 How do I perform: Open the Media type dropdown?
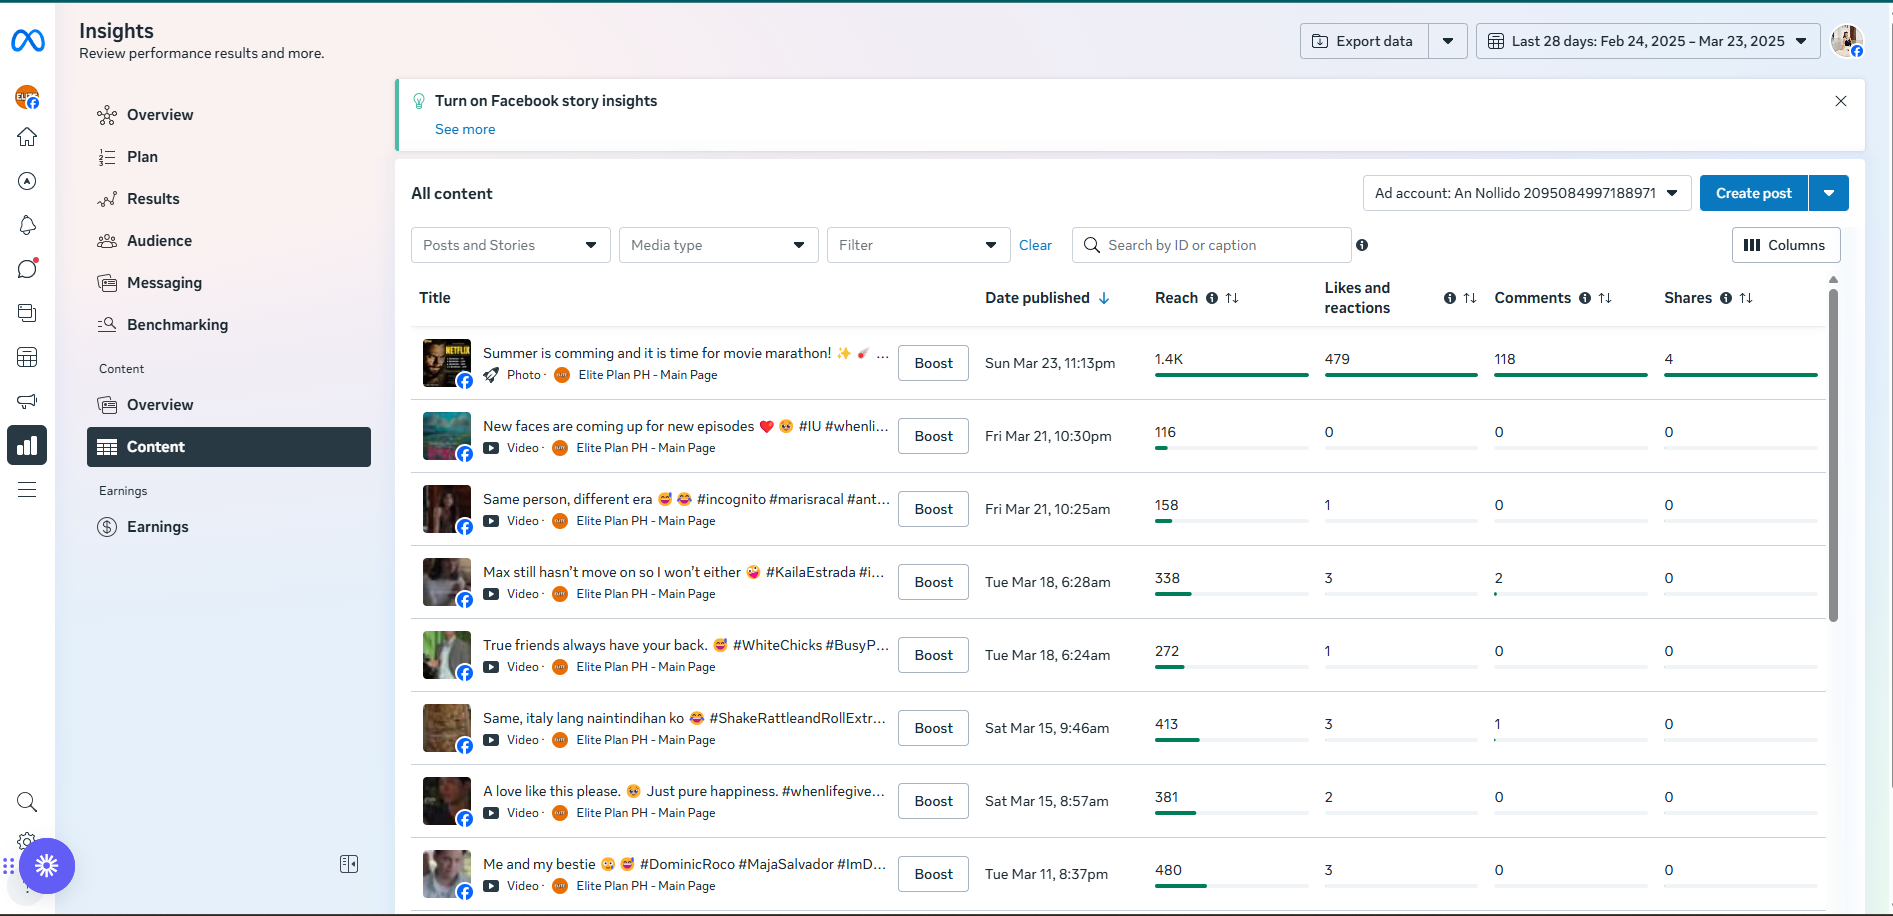tap(718, 245)
